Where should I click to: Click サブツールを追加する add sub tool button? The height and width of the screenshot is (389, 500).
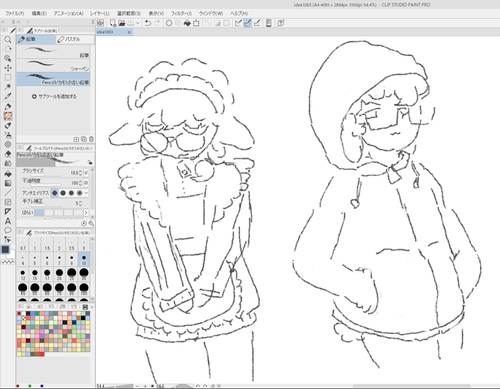coord(54,97)
